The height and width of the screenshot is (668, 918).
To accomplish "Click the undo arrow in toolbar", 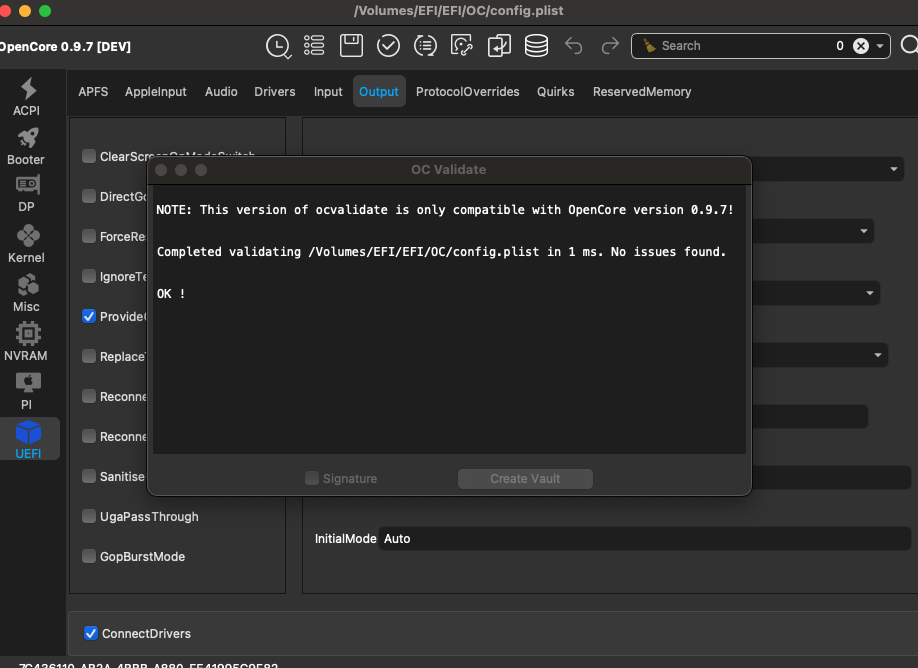I will click(x=574, y=46).
